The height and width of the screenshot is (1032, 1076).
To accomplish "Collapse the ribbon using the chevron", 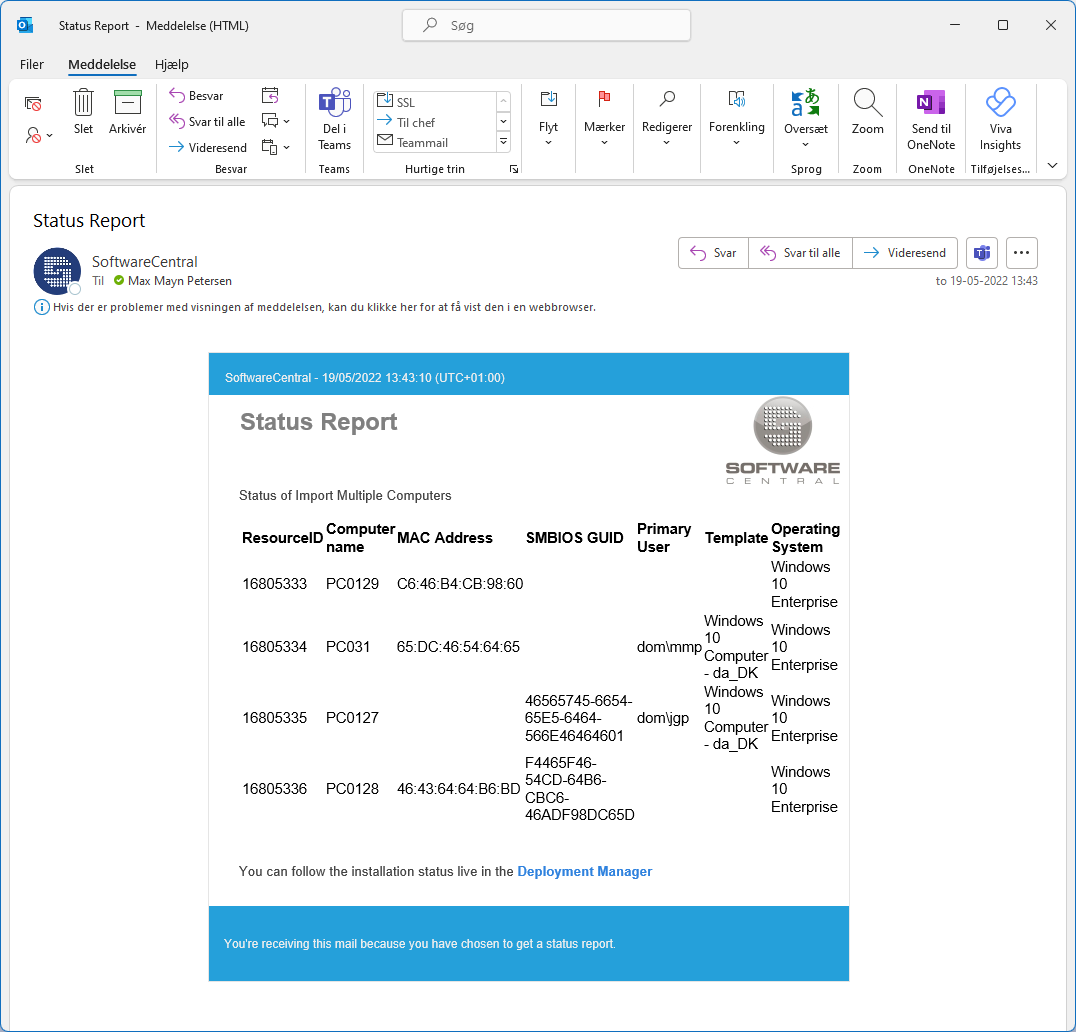I will [1052, 166].
